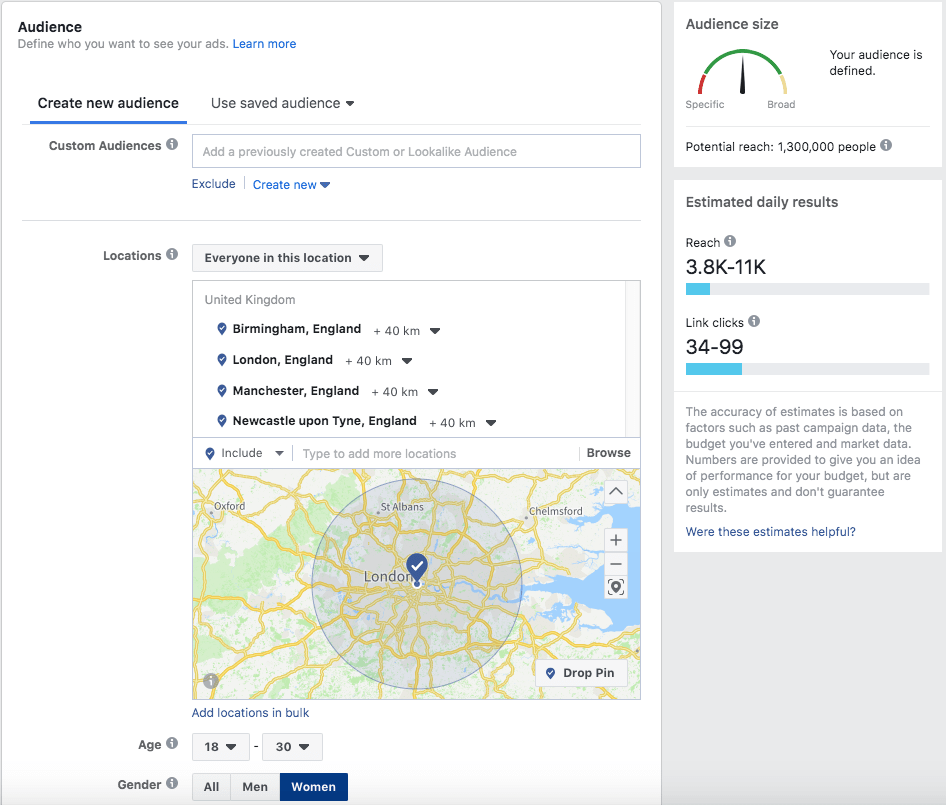This screenshot has width=946, height=805.
Task: Click Potential reach info icon
Action: pyautogui.click(x=886, y=145)
